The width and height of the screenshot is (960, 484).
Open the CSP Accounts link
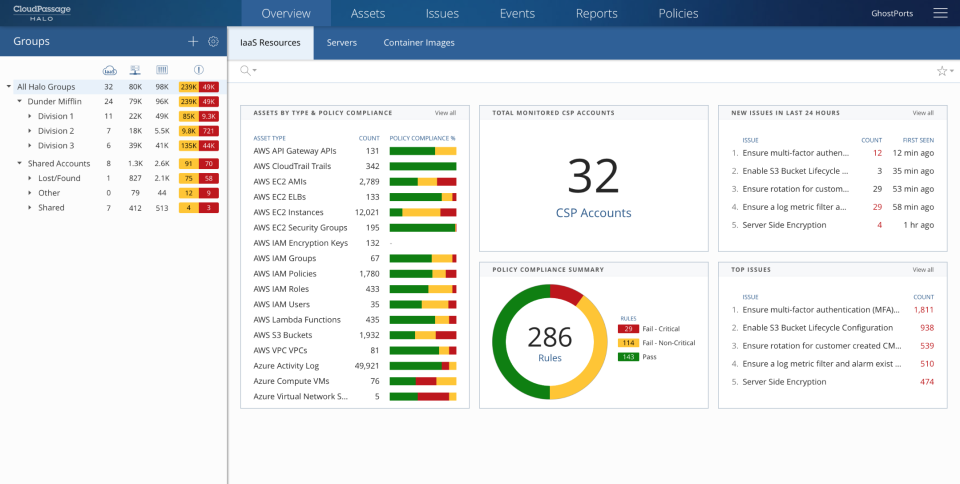[593, 213]
